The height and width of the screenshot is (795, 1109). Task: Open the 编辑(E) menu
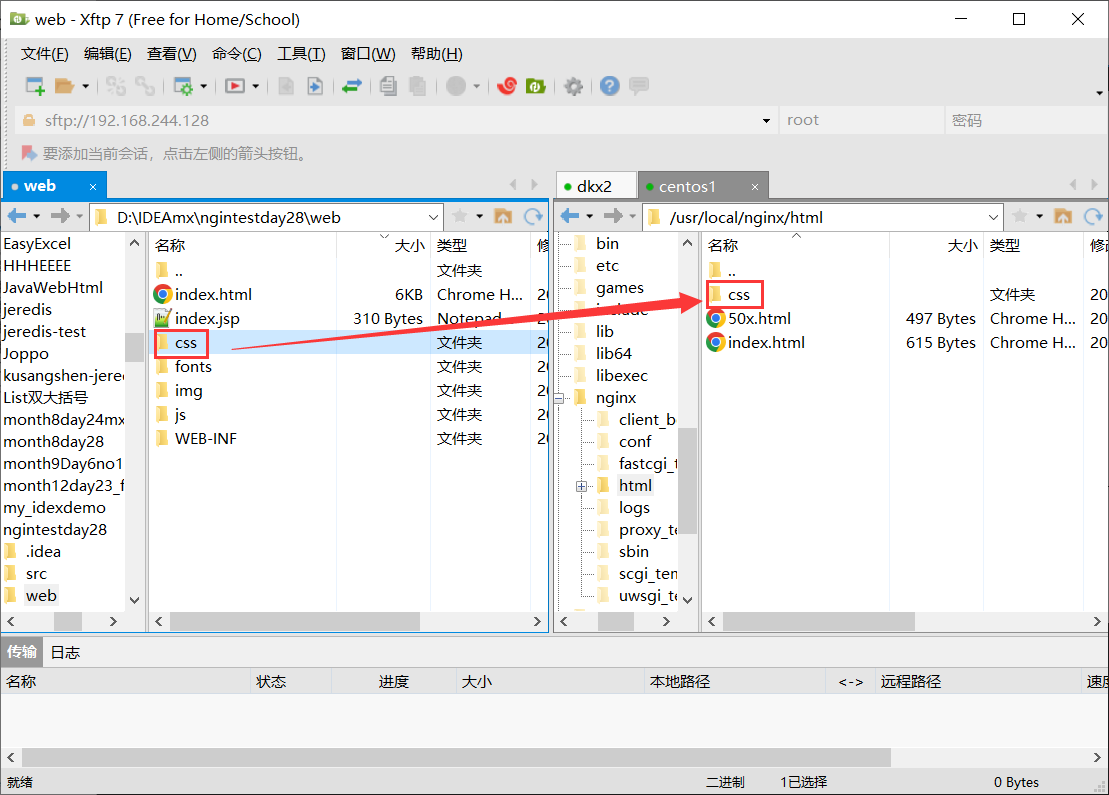point(108,54)
